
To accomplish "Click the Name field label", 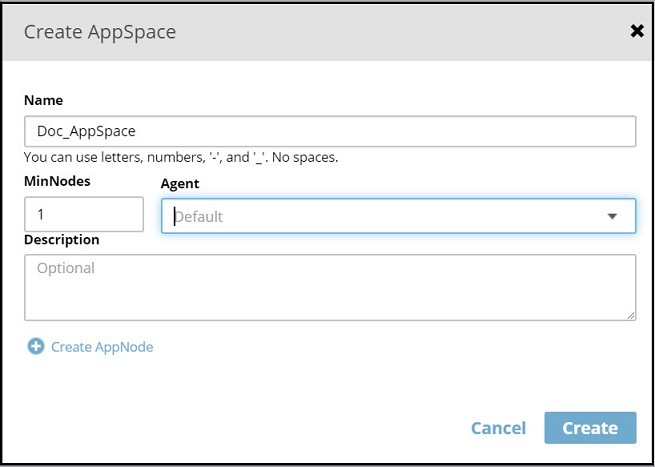I will 43,100.
